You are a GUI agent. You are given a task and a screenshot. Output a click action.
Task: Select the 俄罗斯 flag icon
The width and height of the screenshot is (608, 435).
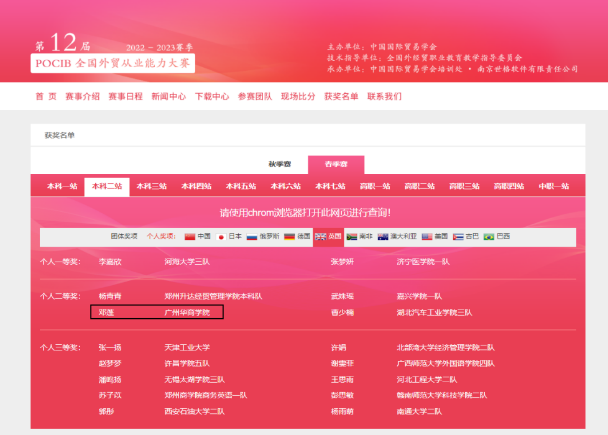252,236
